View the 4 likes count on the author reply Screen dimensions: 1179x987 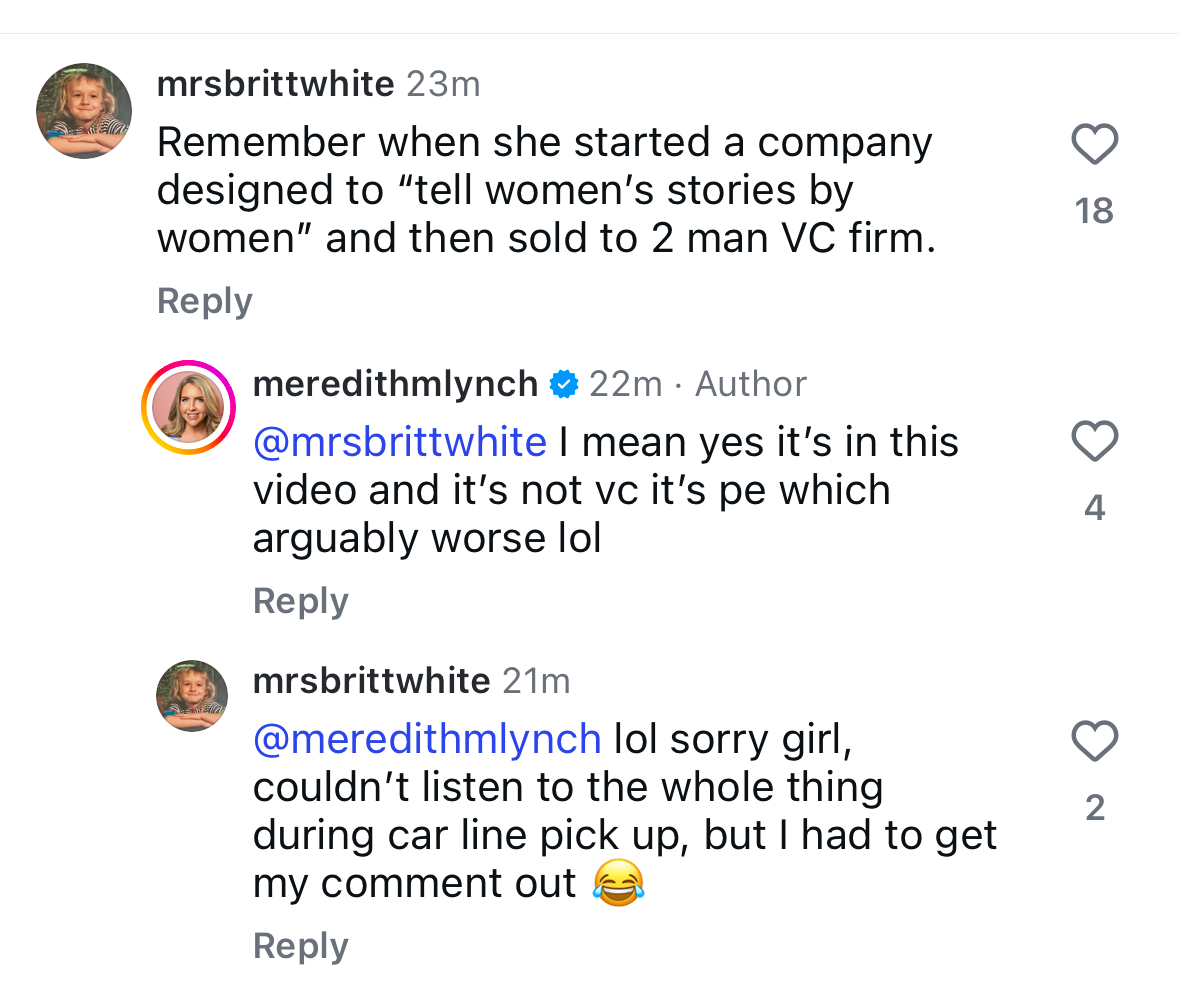tap(1094, 508)
